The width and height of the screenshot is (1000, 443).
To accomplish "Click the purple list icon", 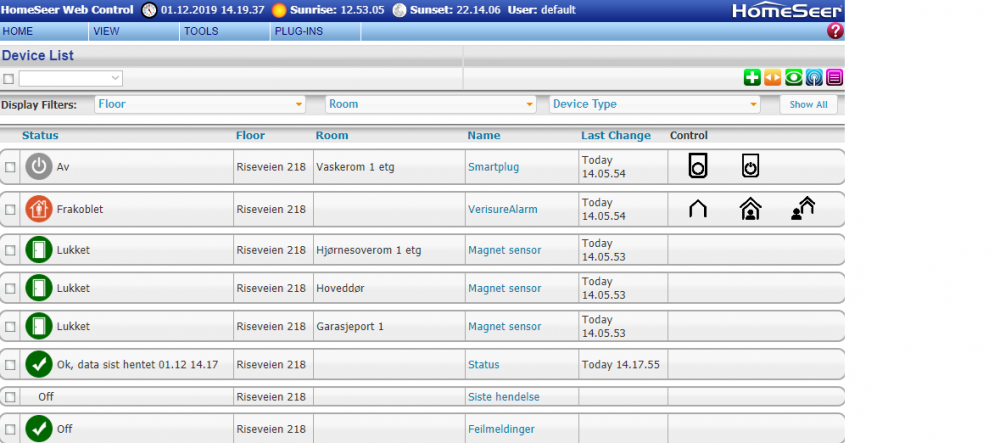I will tap(834, 78).
